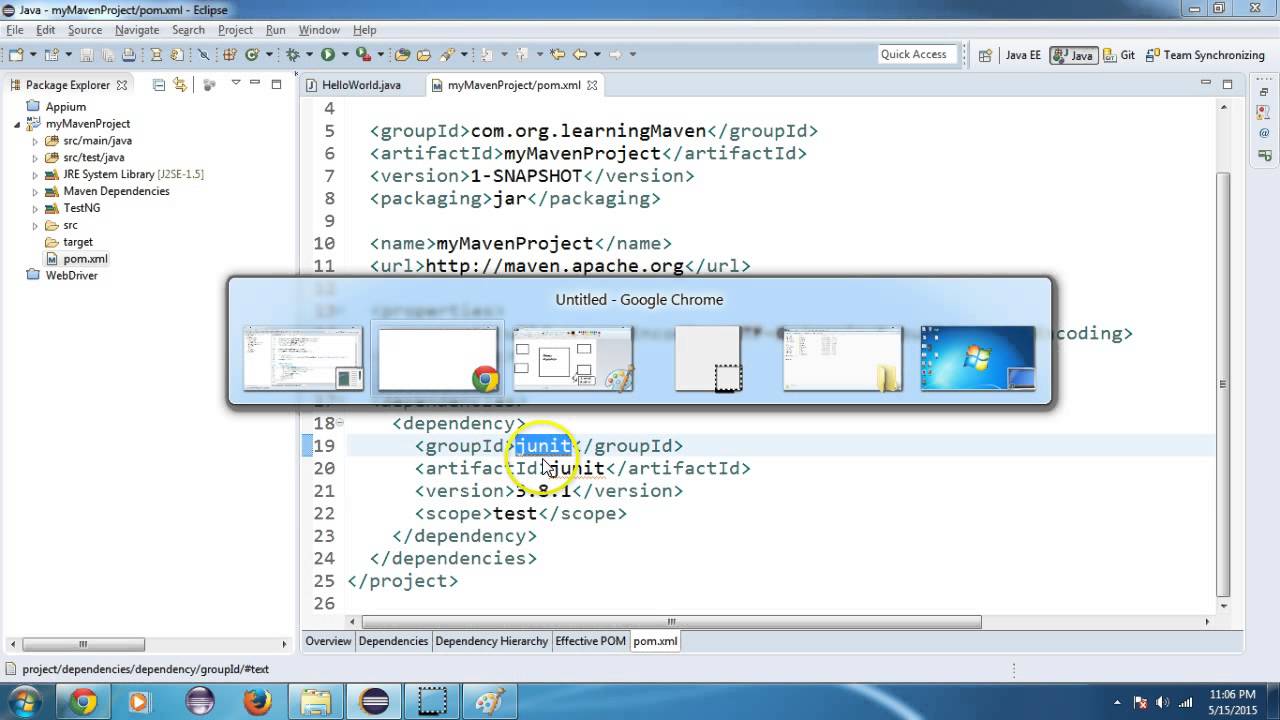Open the File menu
The width and height of the screenshot is (1280, 720).
15,30
